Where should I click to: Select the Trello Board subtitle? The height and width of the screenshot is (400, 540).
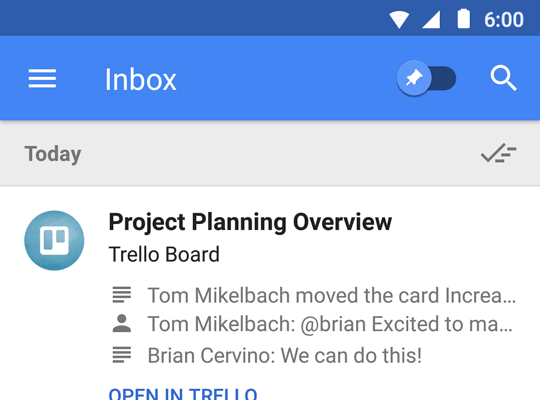coord(164,254)
